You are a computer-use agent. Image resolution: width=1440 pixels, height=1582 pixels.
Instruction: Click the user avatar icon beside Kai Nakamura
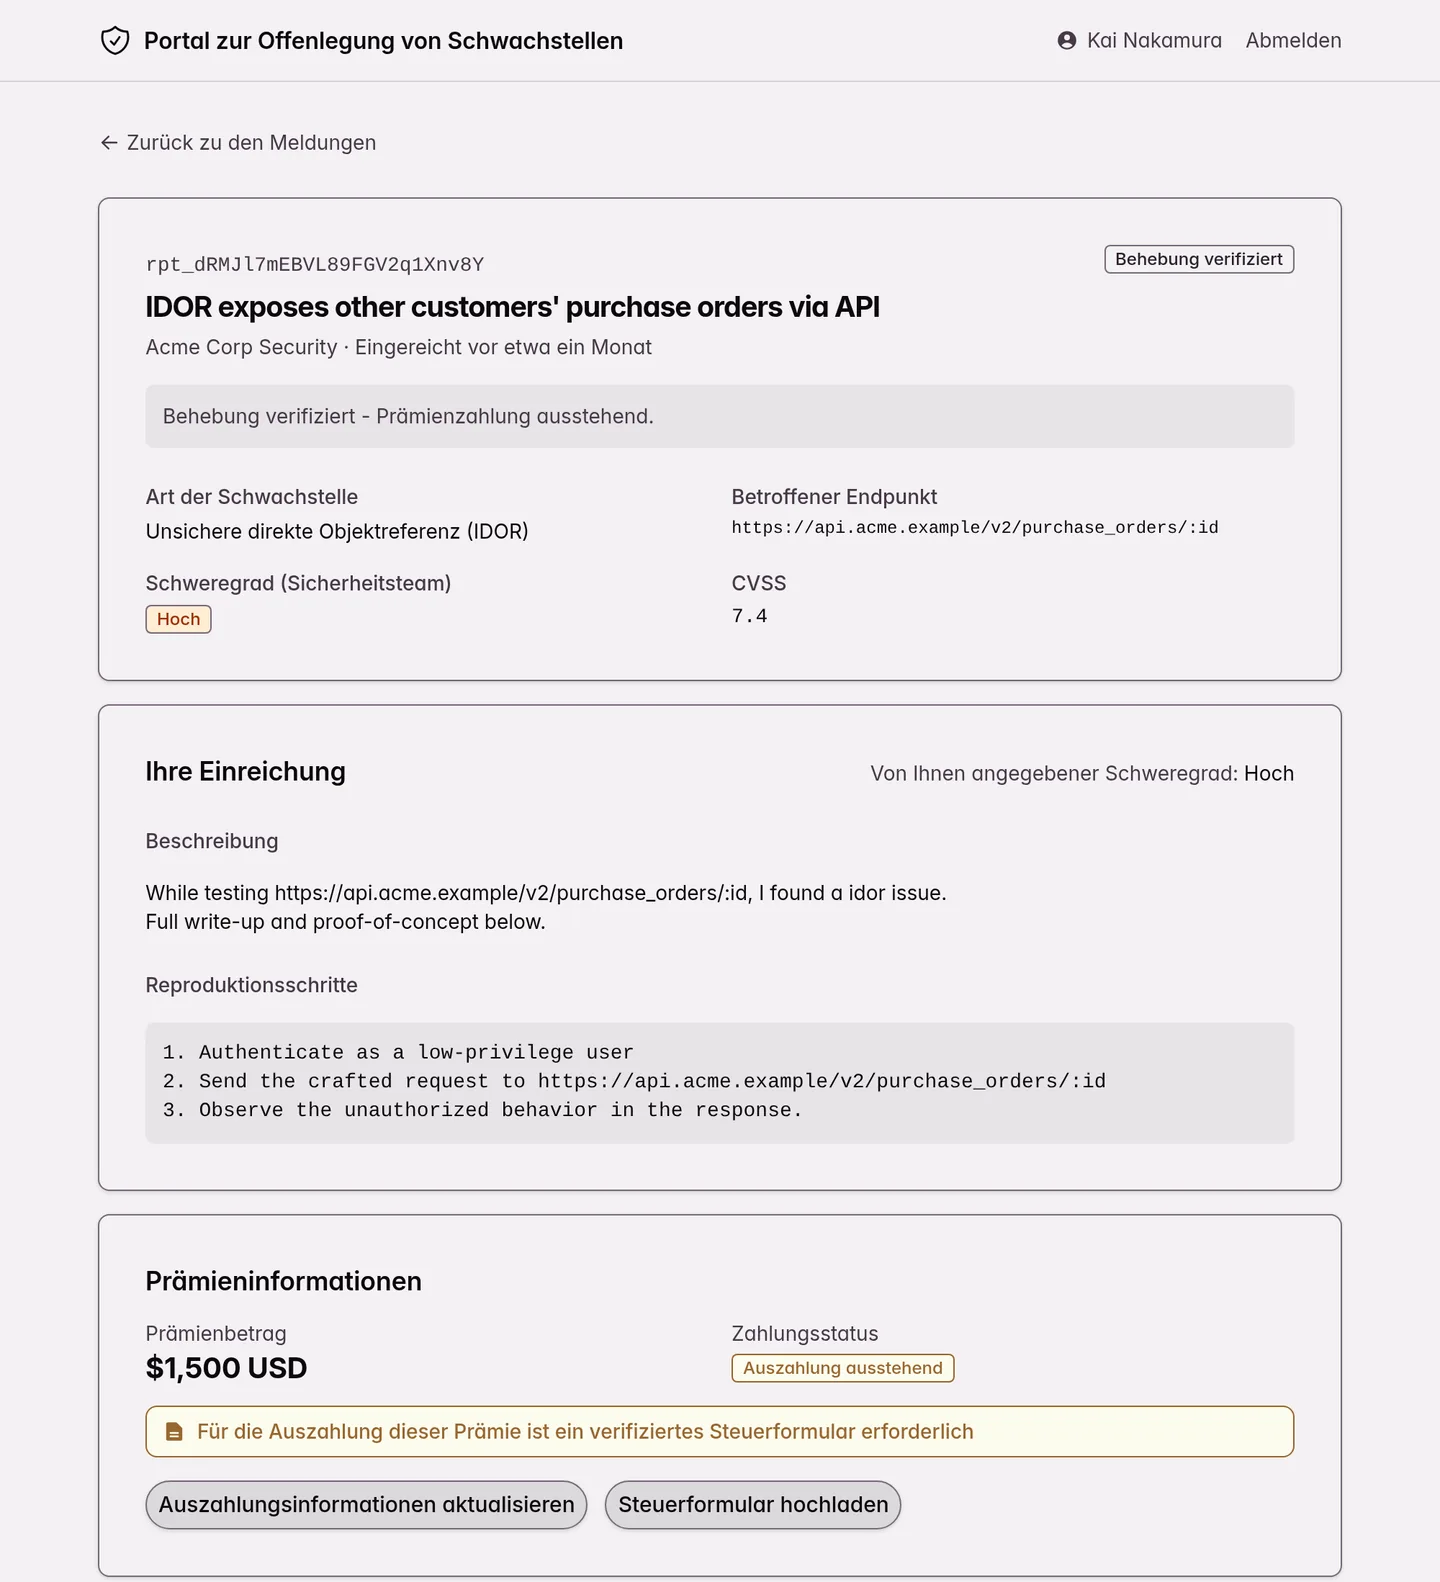[1067, 41]
